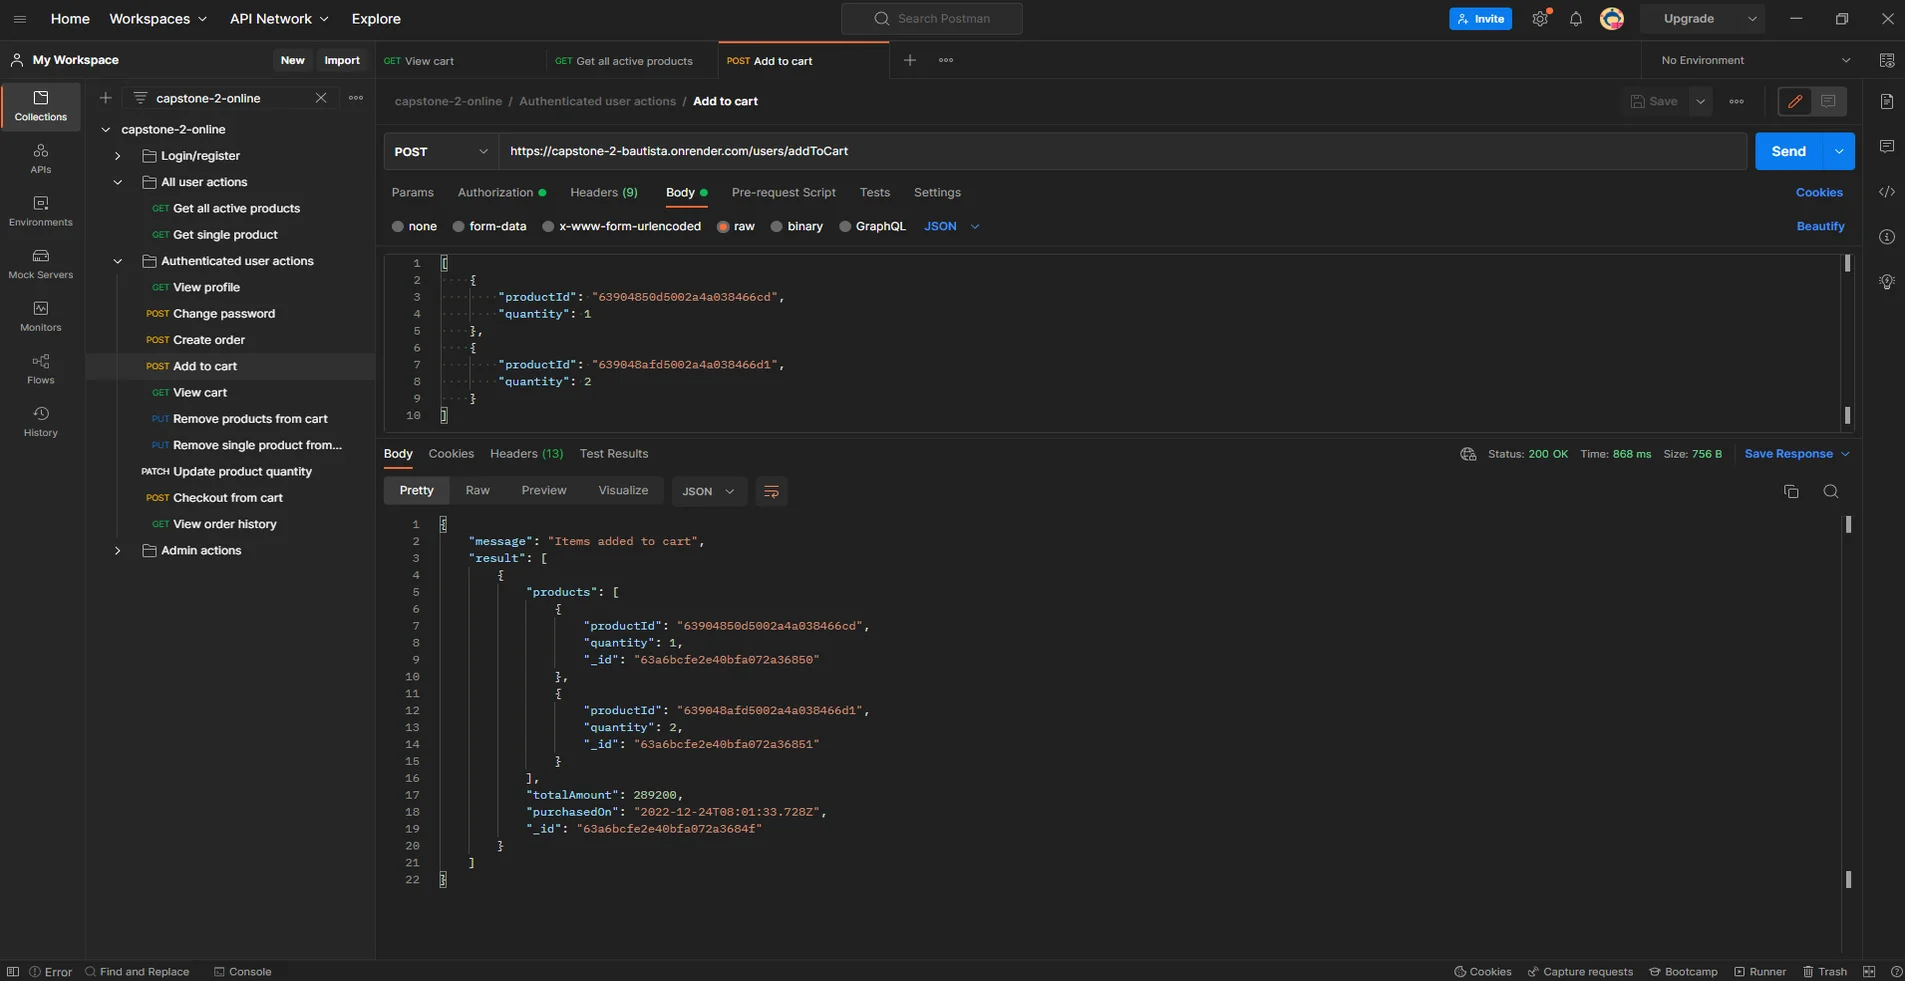Open the Flows sidebar icon
The height and width of the screenshot is (981, 1905).
coord(39,367)
